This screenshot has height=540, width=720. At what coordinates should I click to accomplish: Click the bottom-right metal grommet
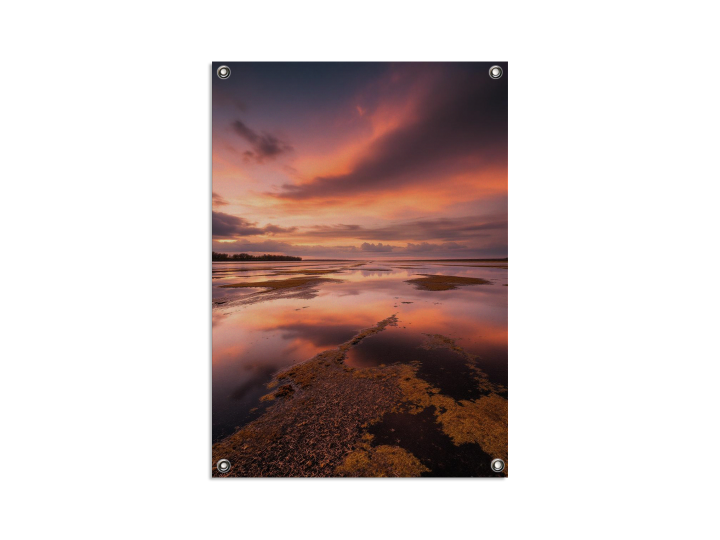pos(497,465)
